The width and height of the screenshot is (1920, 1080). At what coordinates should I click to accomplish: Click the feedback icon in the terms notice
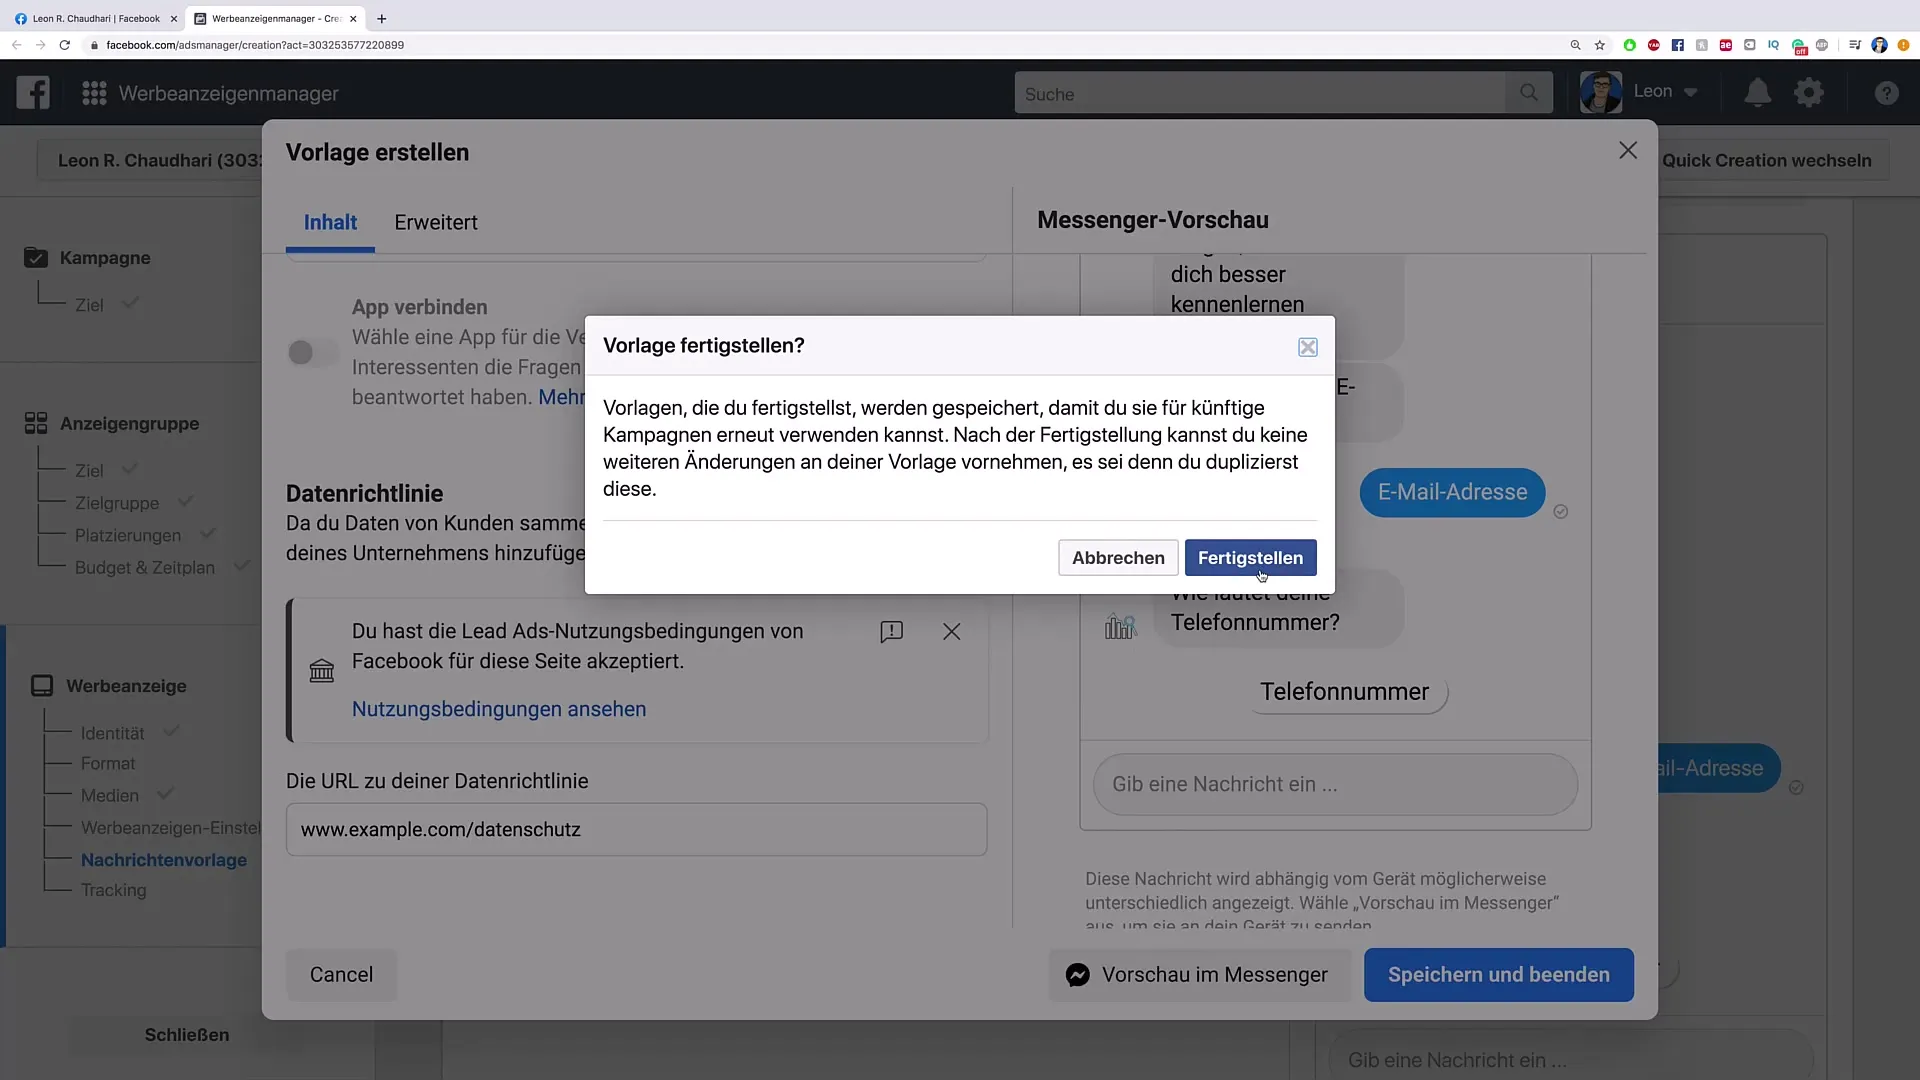coord(891,632)
